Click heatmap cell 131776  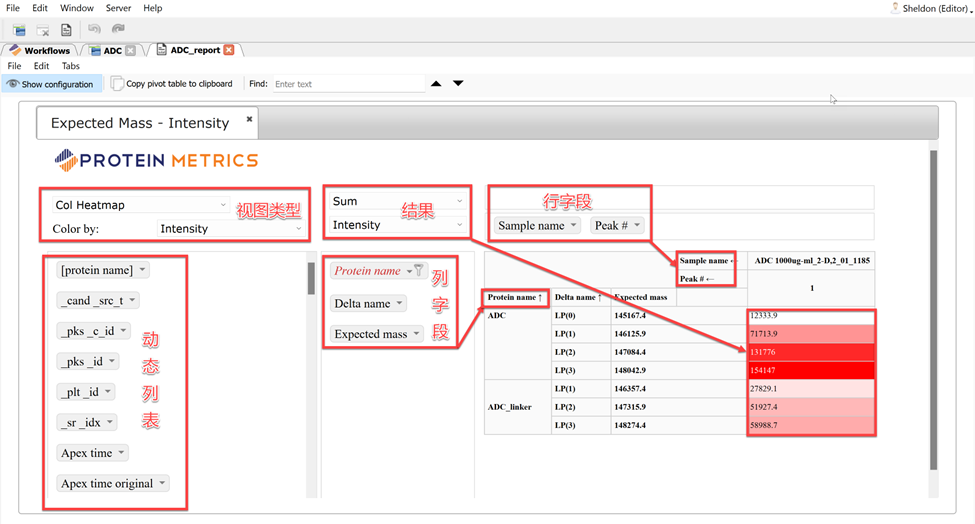point(811,352)
